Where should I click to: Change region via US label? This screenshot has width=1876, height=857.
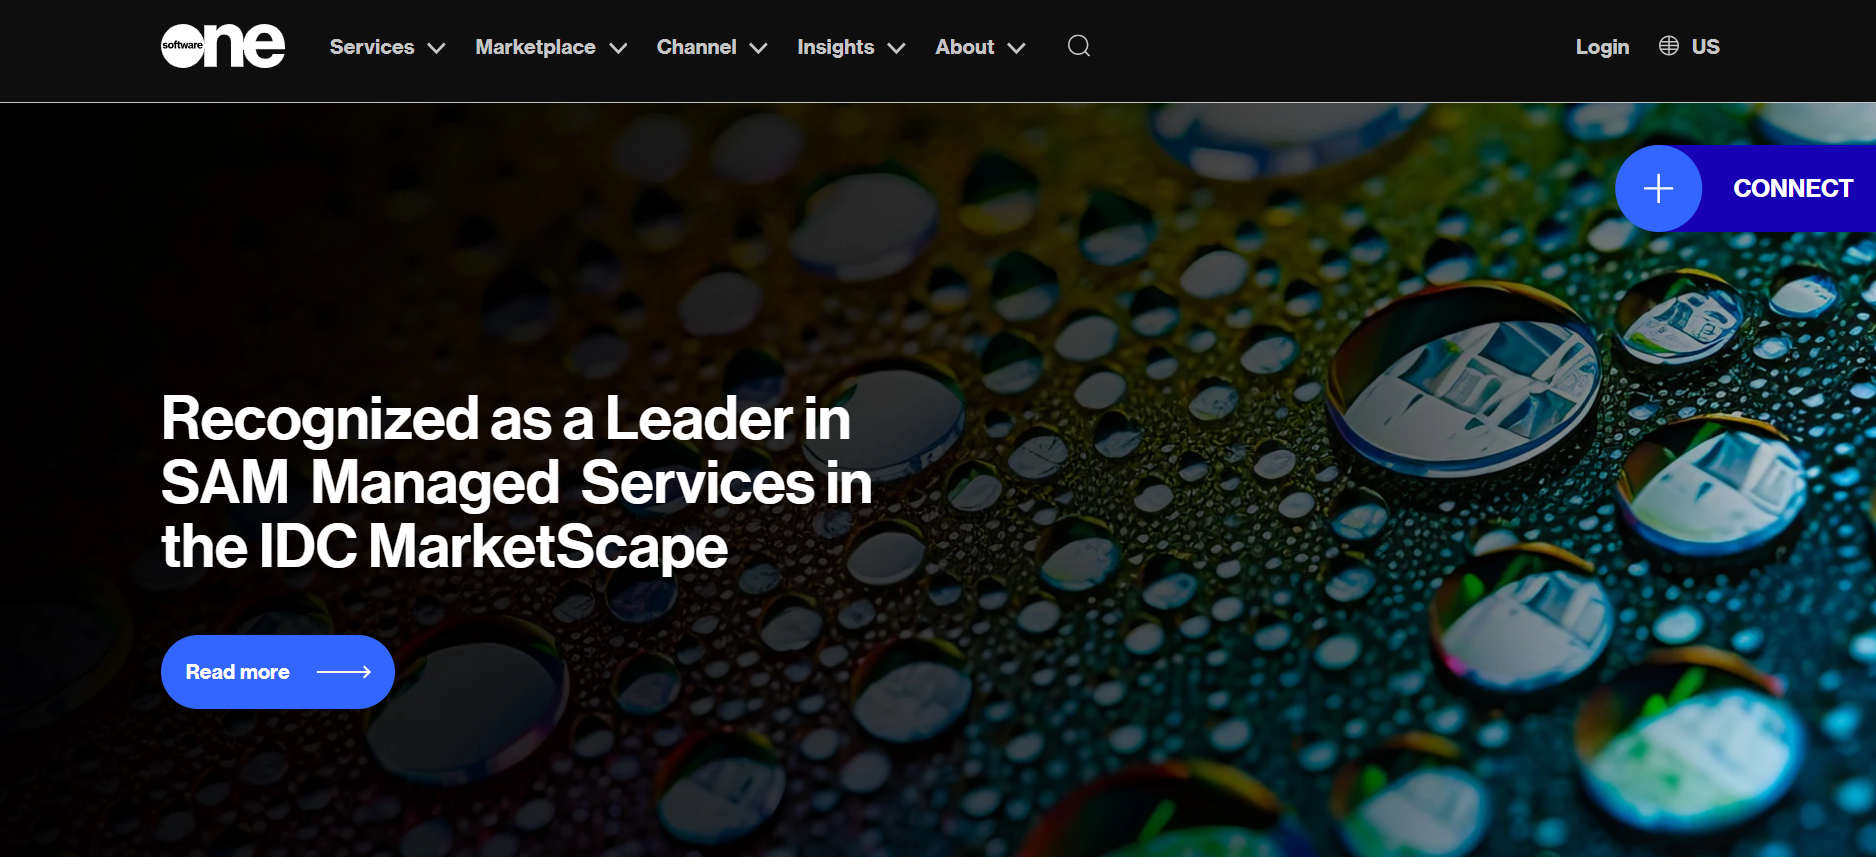1706,47
